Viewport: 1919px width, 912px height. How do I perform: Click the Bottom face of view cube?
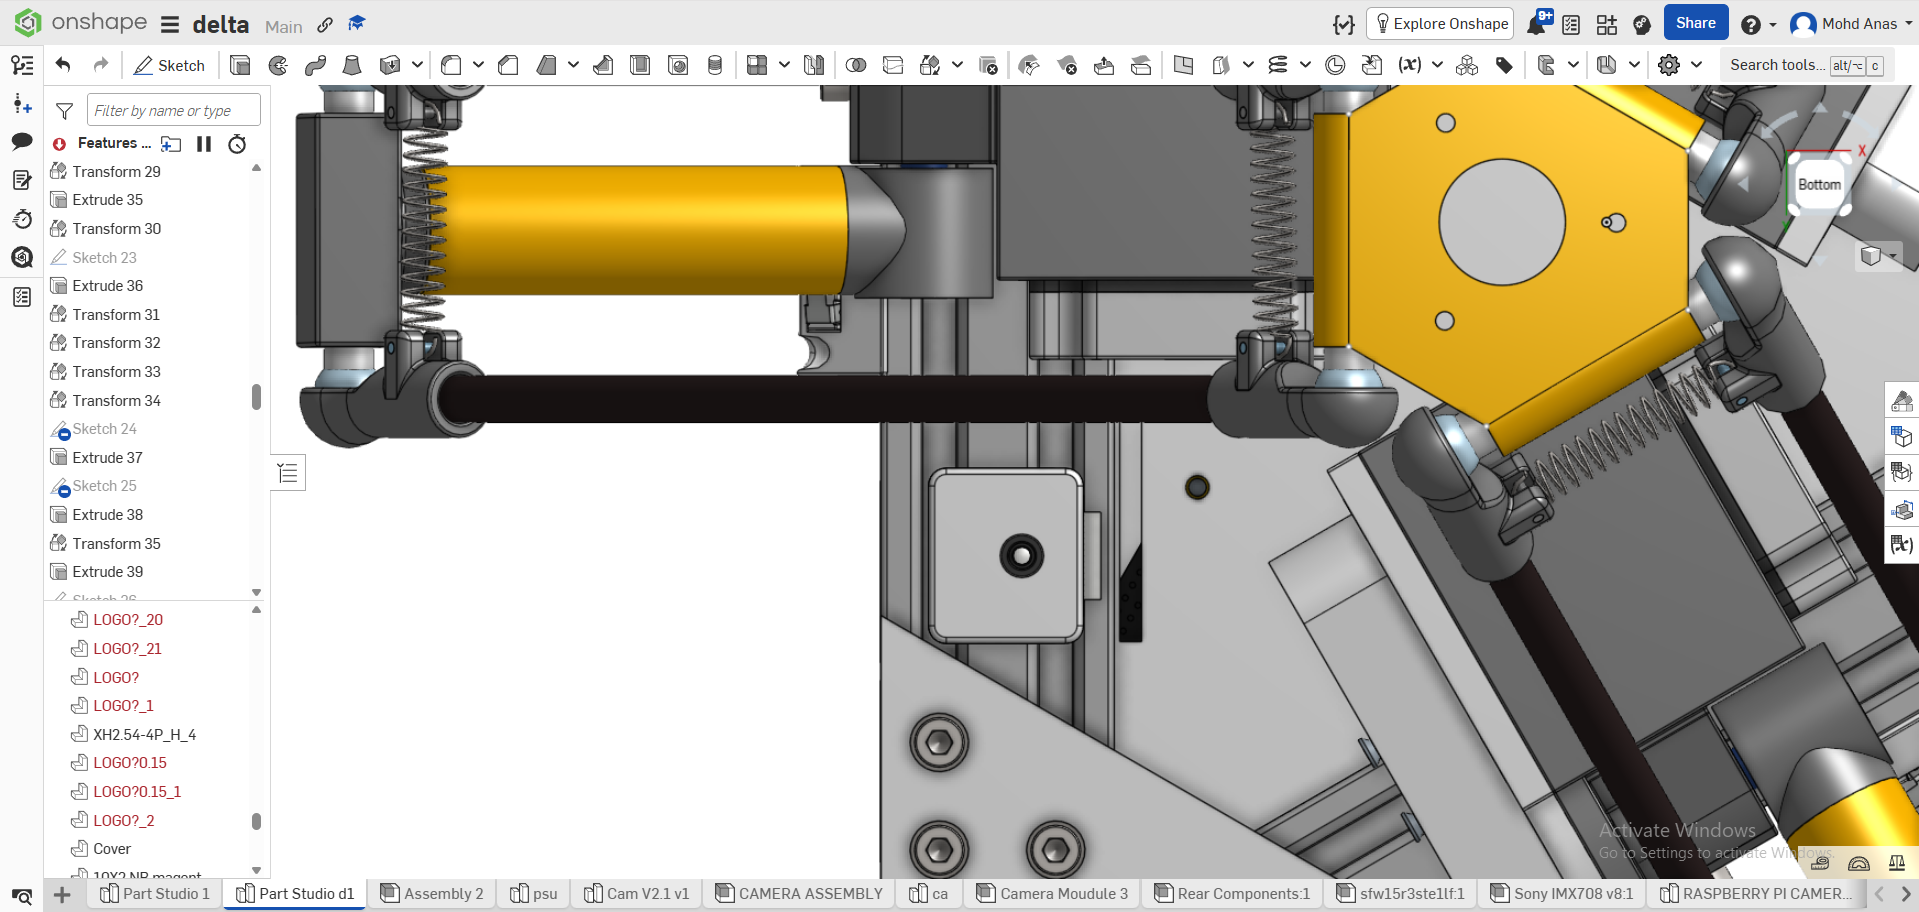coord(1819,184)
